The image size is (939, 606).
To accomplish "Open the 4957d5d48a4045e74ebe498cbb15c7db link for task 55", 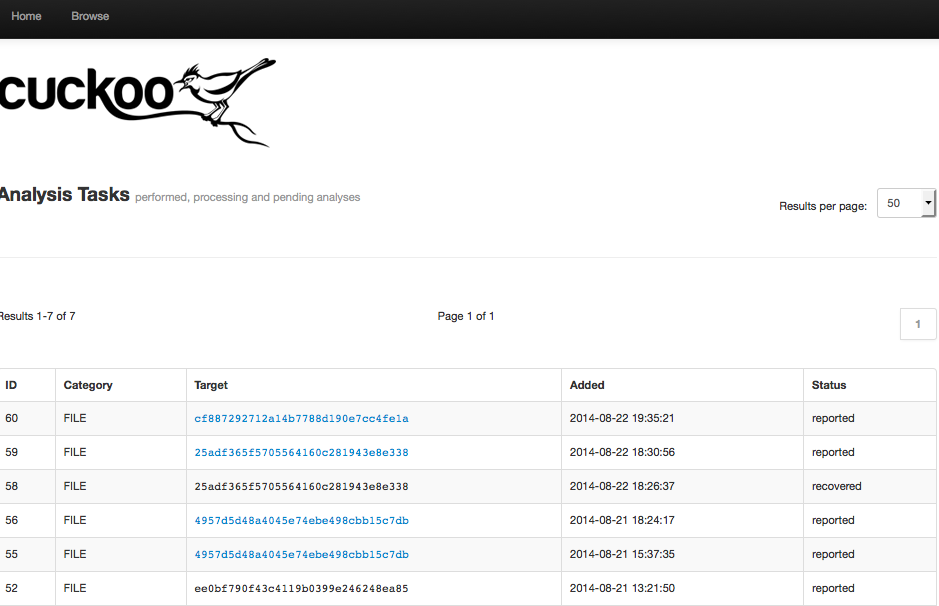I will (301, 555).
